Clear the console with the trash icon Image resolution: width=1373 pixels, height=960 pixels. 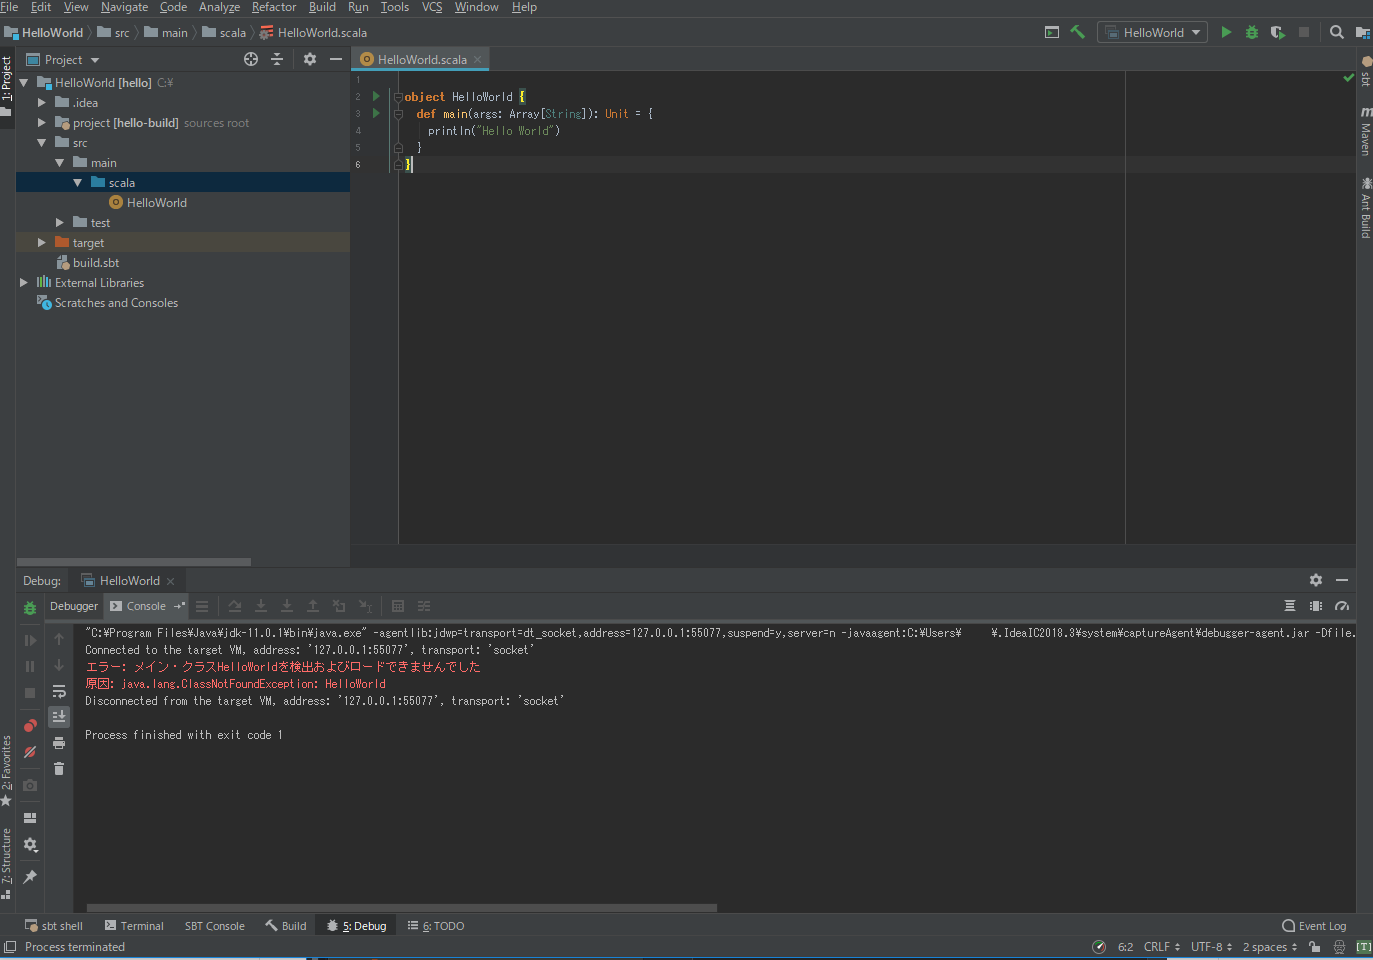coord(59,768)
